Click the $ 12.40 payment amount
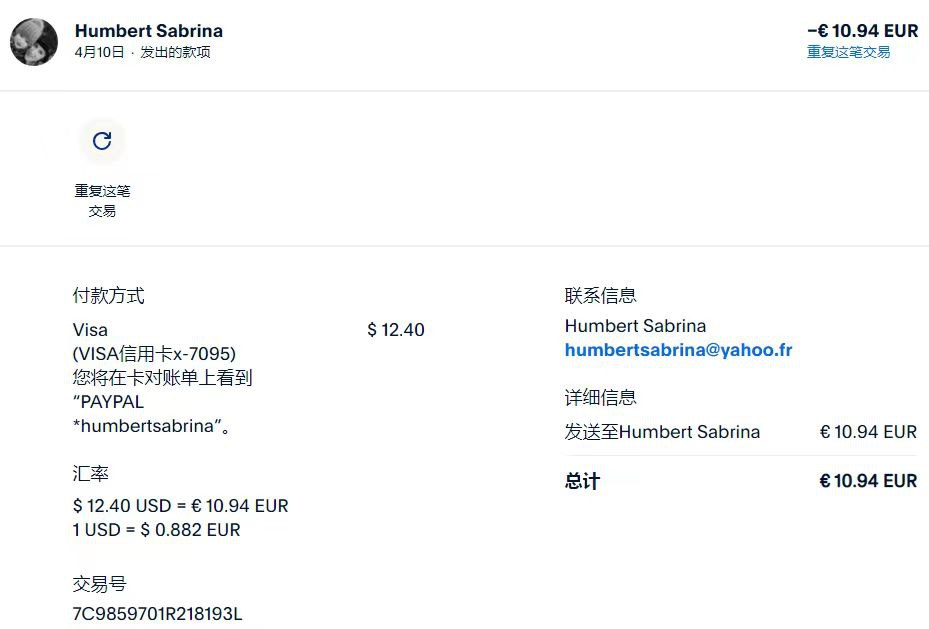 tap(396, 330)
